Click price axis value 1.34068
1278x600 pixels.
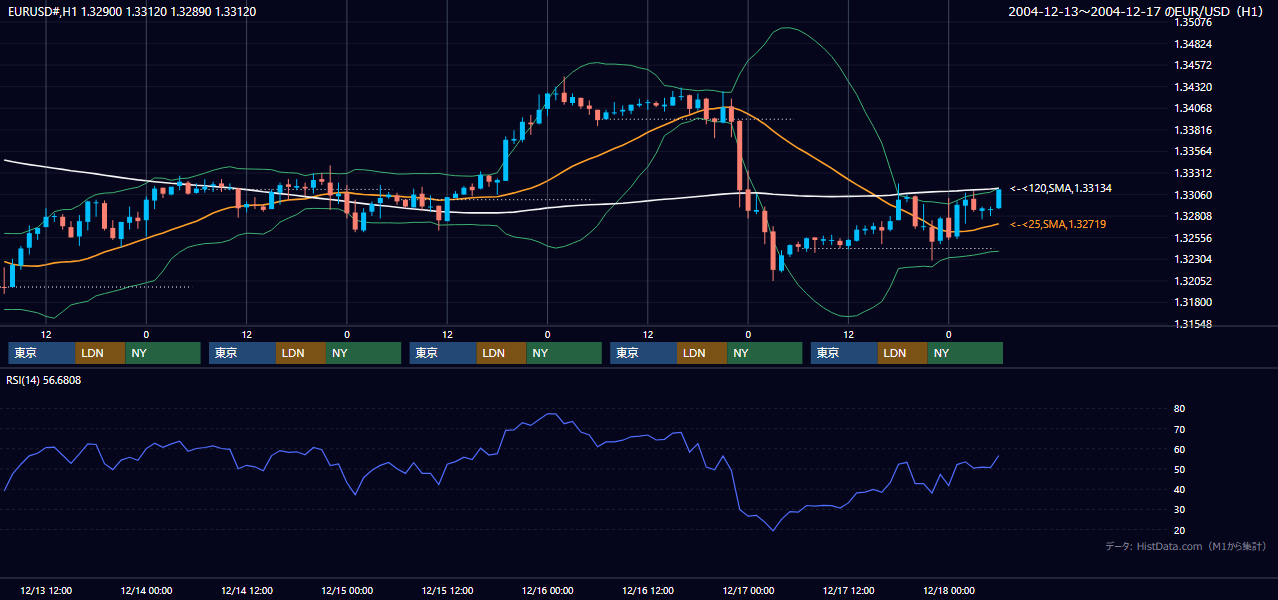click(1192, 108)
